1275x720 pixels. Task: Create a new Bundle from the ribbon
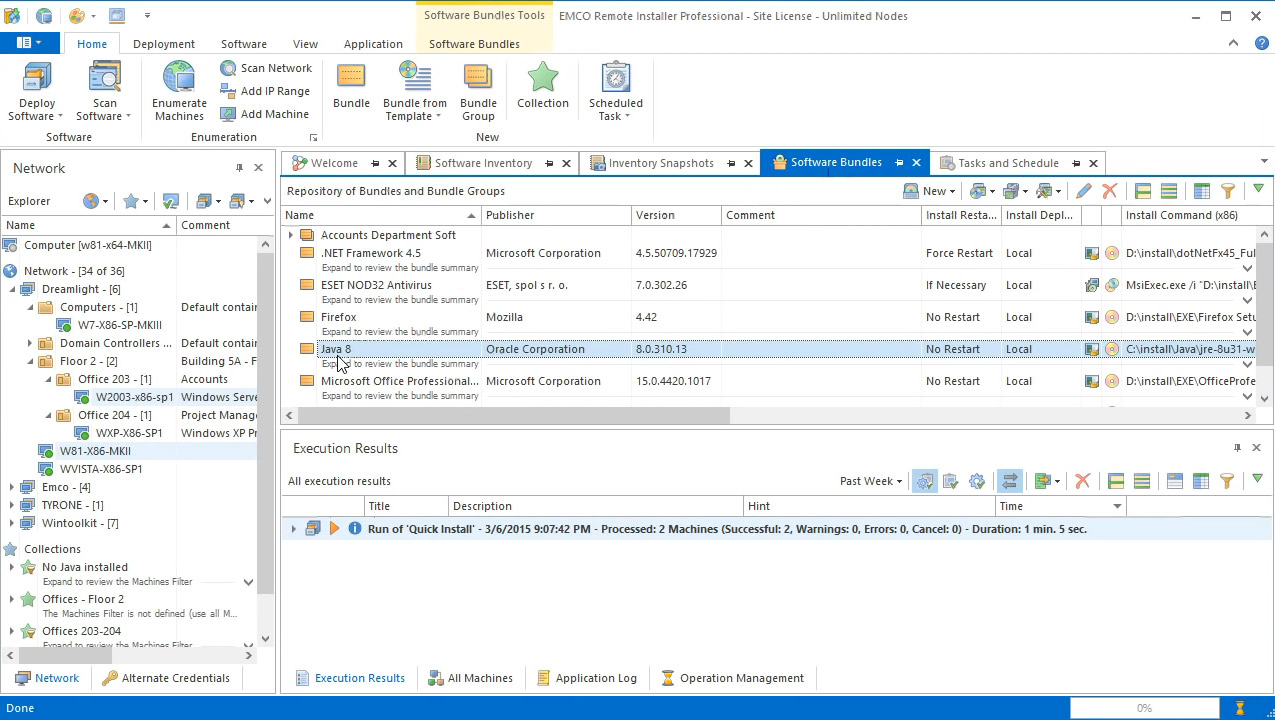point(351,80)
